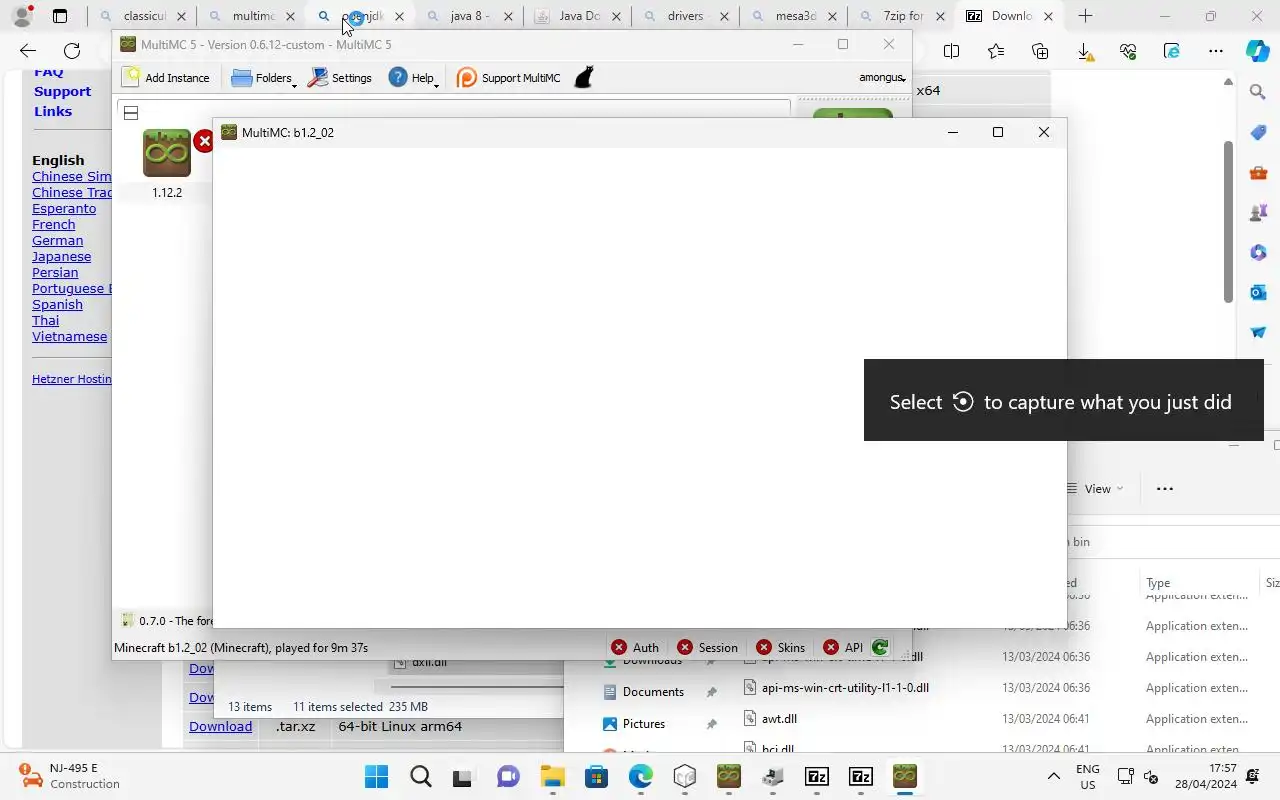Open the Outlook icon in Edge sidebar
The height and width of the screenshot is (800, 1280).
(x=1258, y=292)
